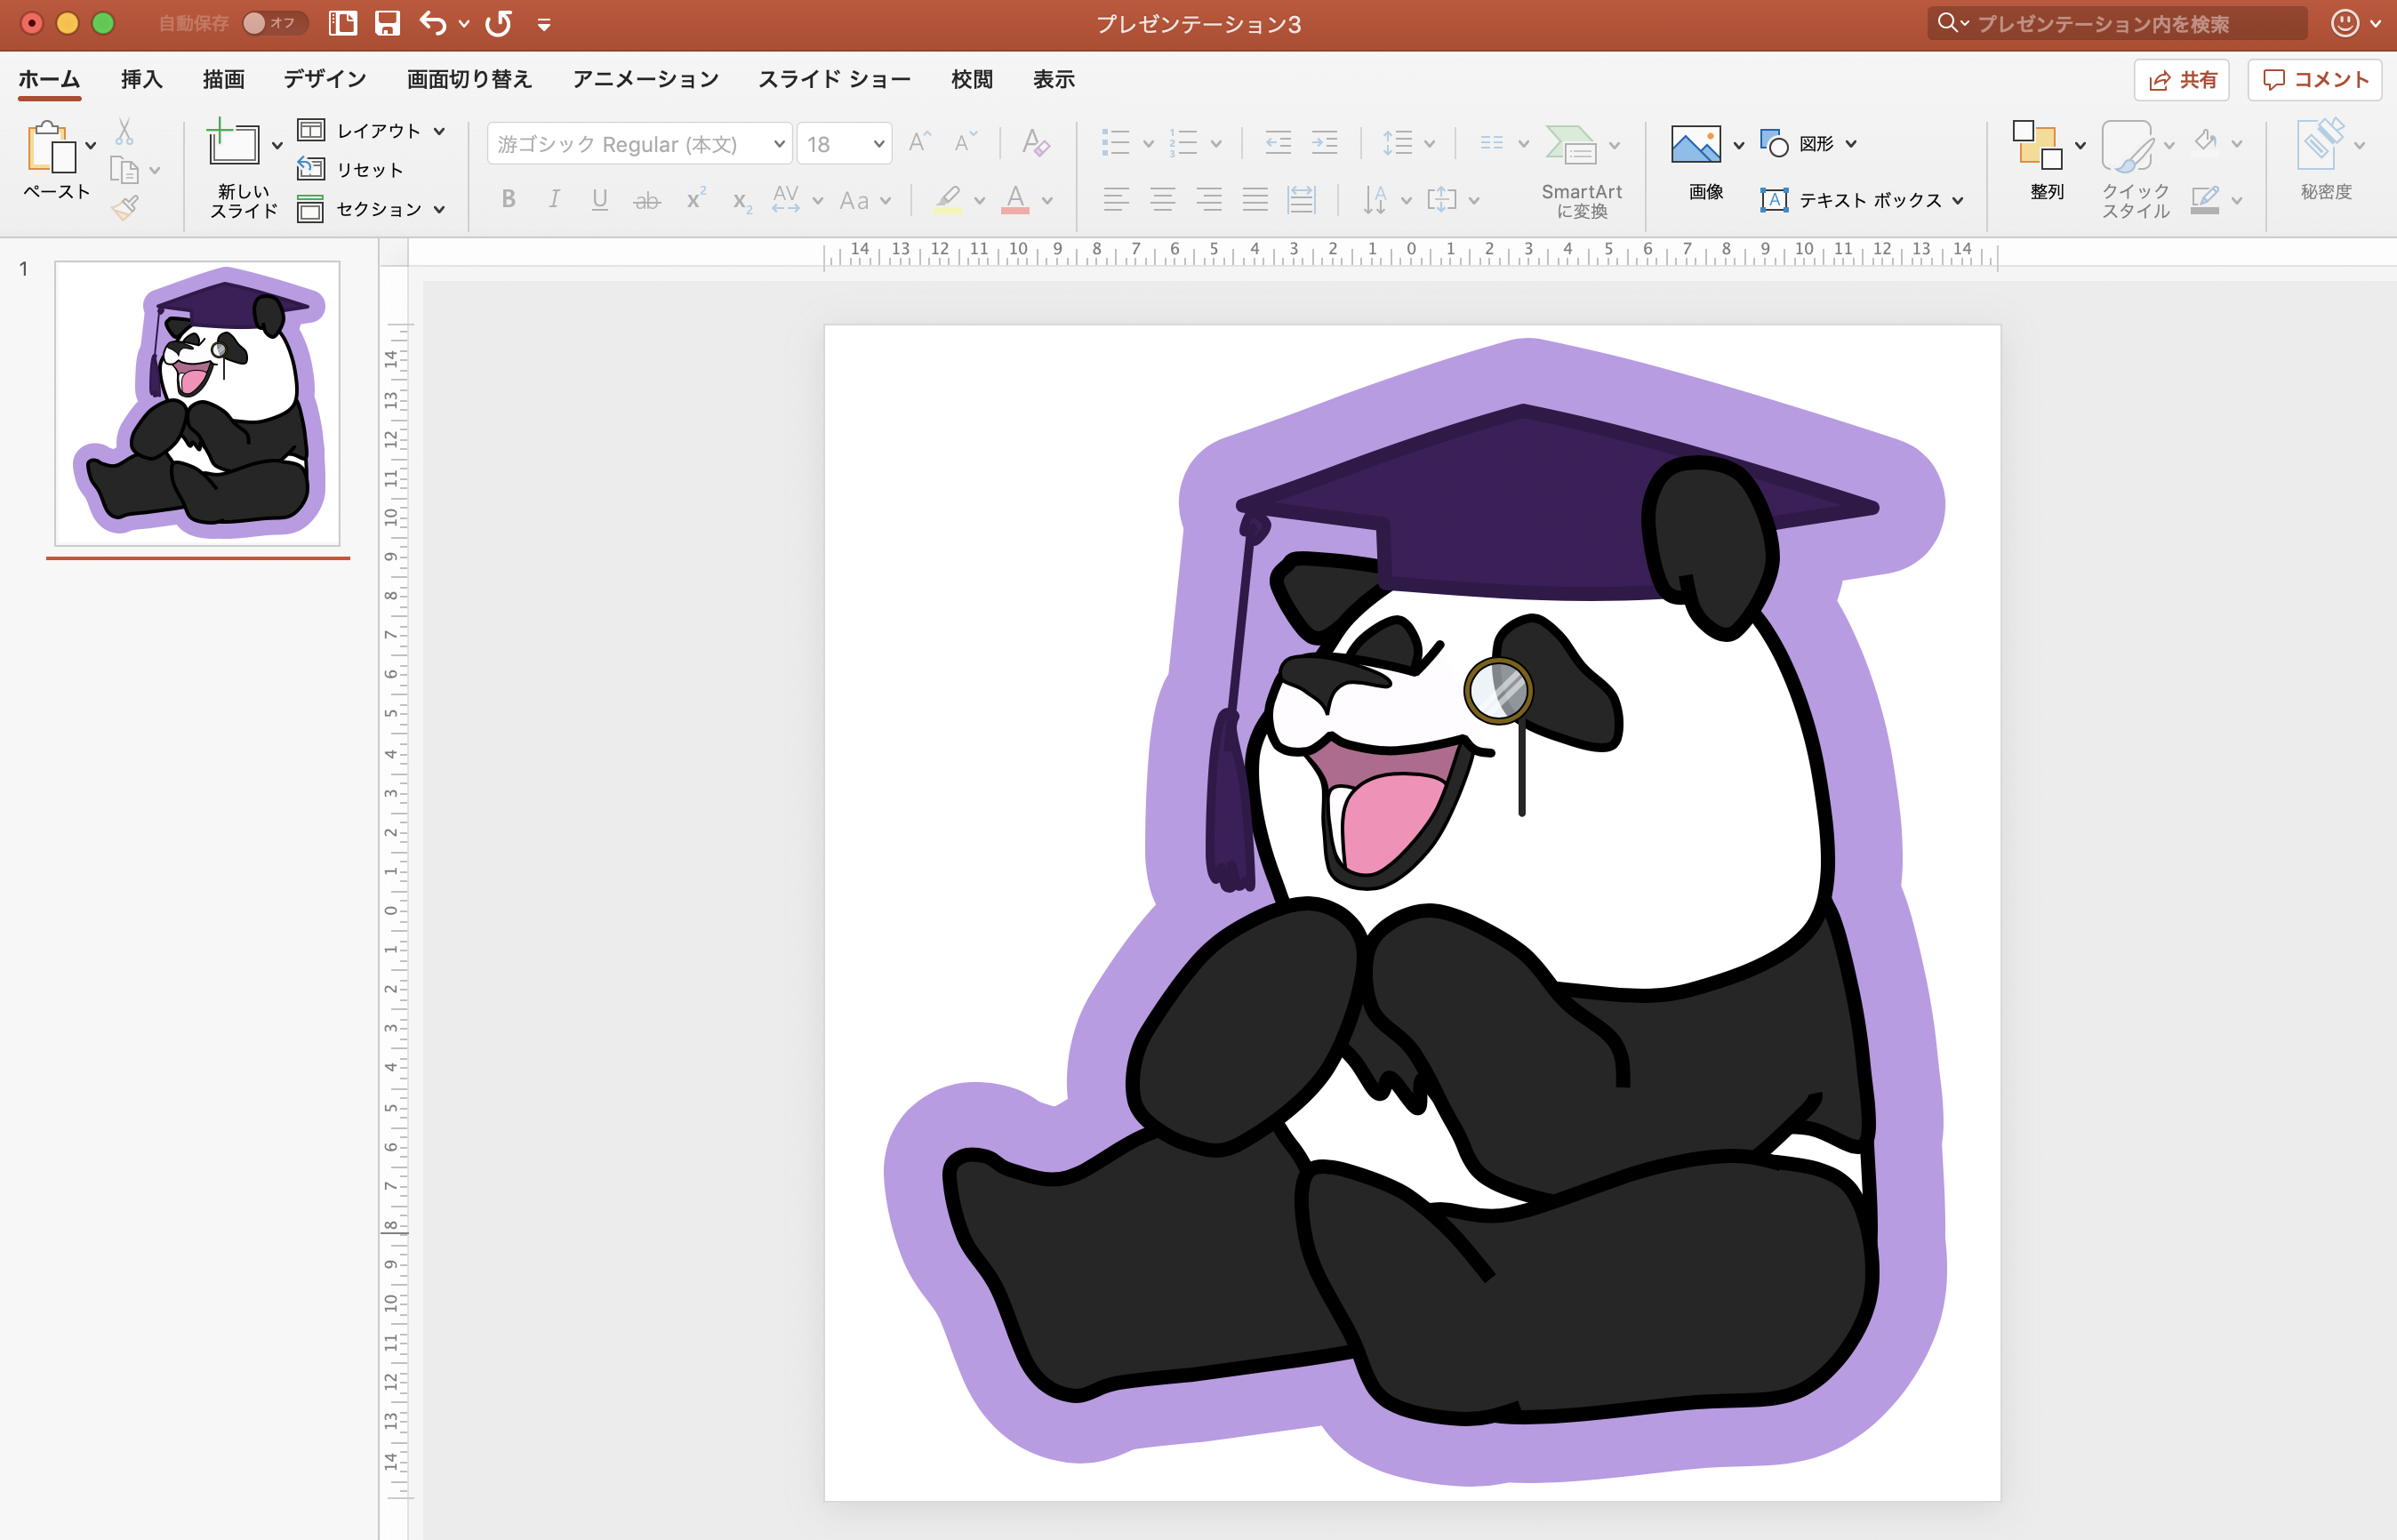The width and height of the screenshot is (2397, 1540).
Task: Switch to the アニメーション tab
Action: click(645, 79)
